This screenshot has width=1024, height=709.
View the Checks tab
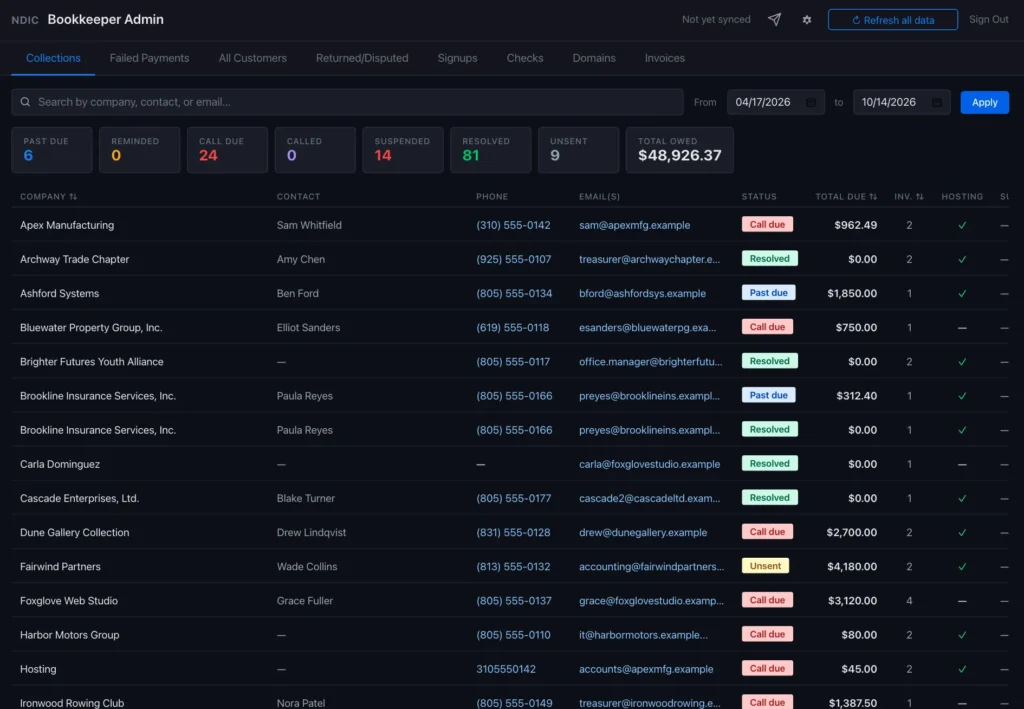point(525,58)
